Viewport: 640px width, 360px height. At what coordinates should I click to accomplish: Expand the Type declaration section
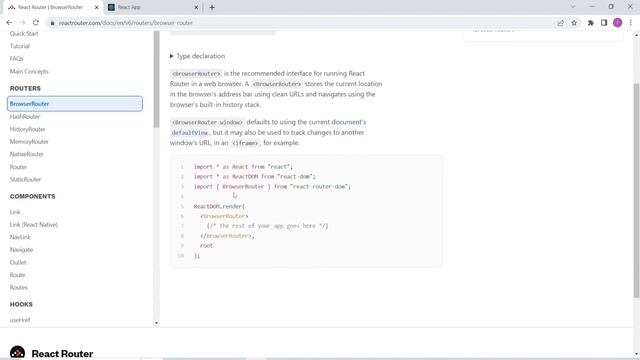(198, 56)
